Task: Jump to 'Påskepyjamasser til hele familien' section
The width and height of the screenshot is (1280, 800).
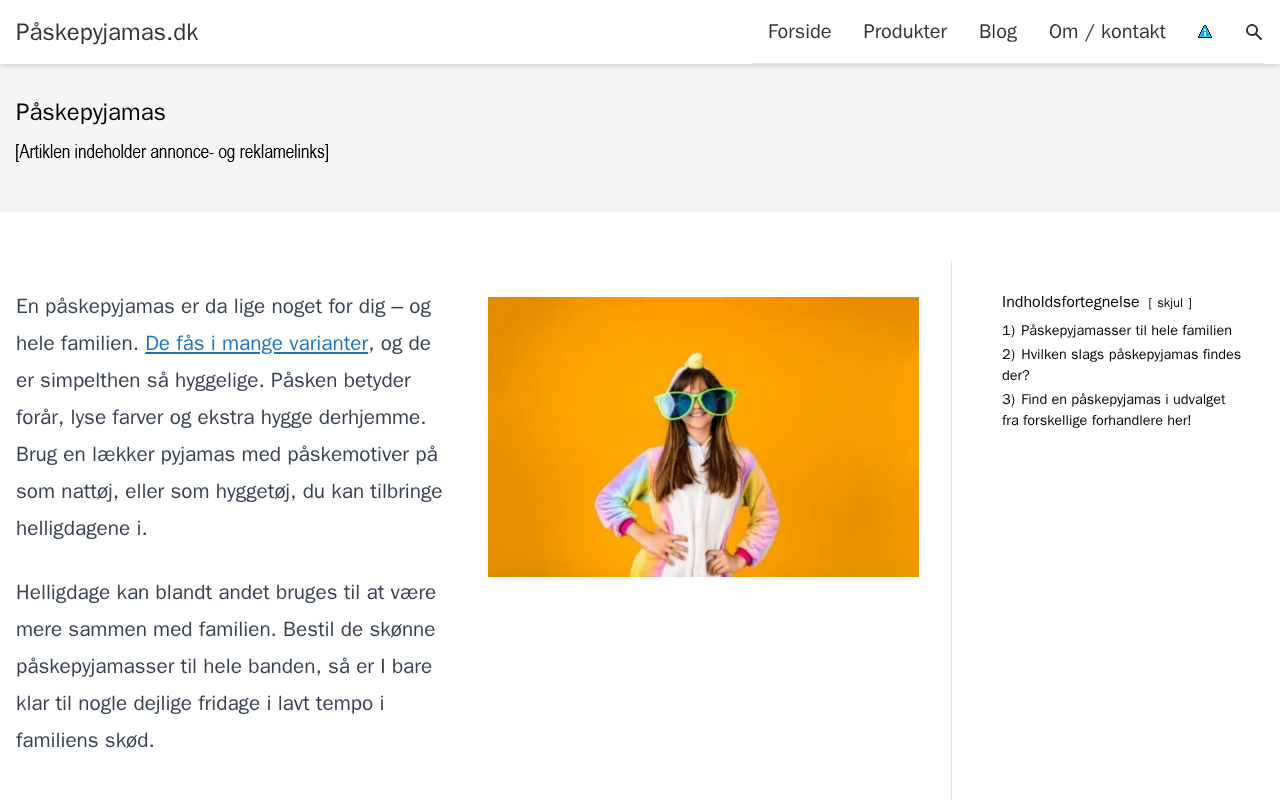Action: coord(1125,330)
